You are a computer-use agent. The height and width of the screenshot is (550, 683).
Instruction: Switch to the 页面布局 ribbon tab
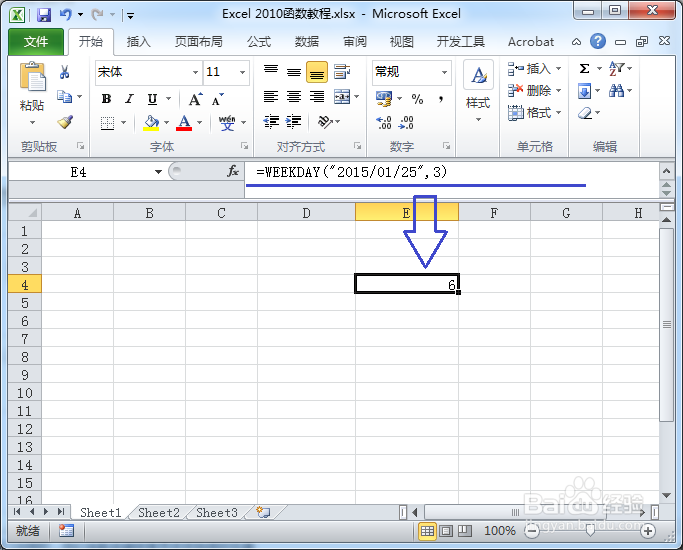point(199,42)
